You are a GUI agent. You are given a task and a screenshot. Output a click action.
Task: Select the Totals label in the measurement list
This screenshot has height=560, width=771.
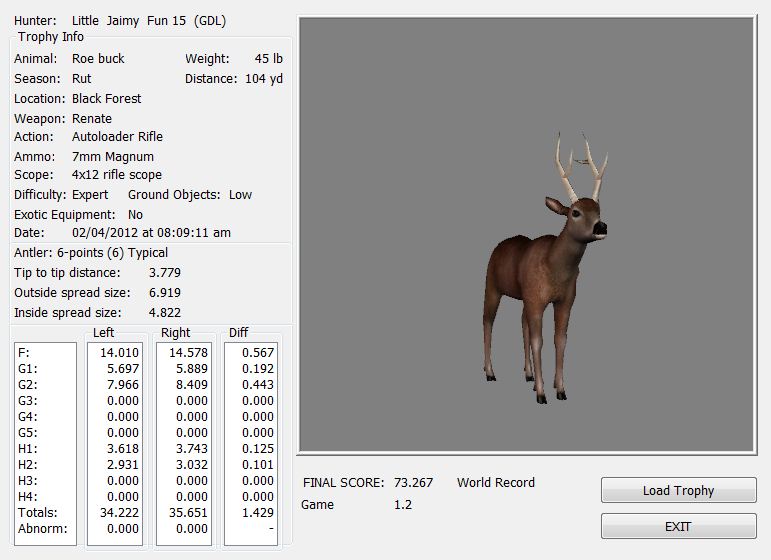35,513
